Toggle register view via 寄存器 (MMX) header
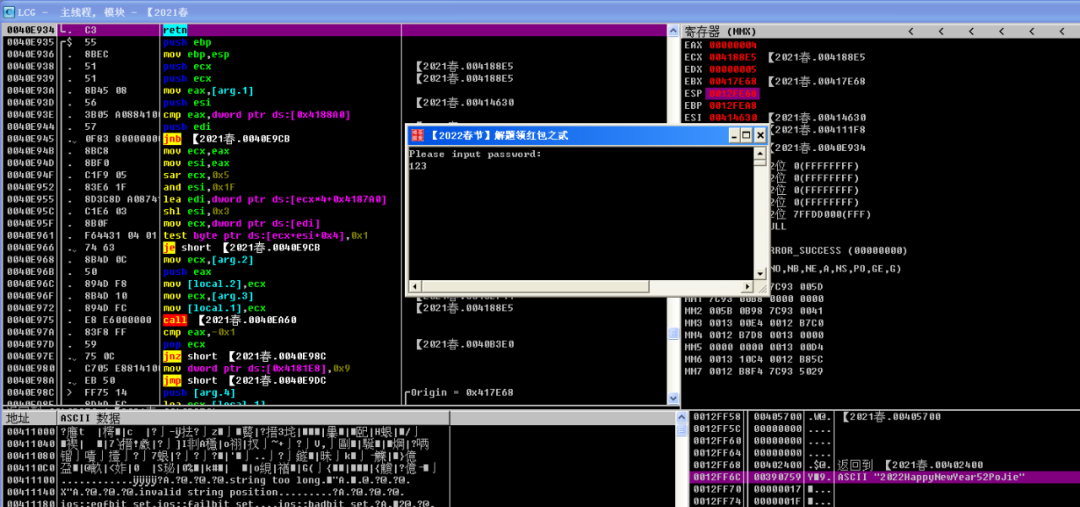This screenshot has width=1080, height=507. pos(720,32)
